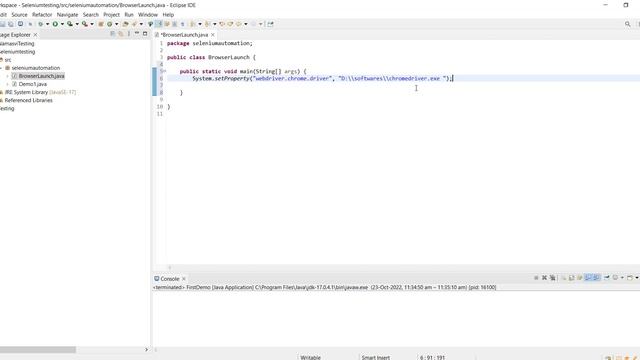Open the dropdown arrow beside External Tools

92,24
